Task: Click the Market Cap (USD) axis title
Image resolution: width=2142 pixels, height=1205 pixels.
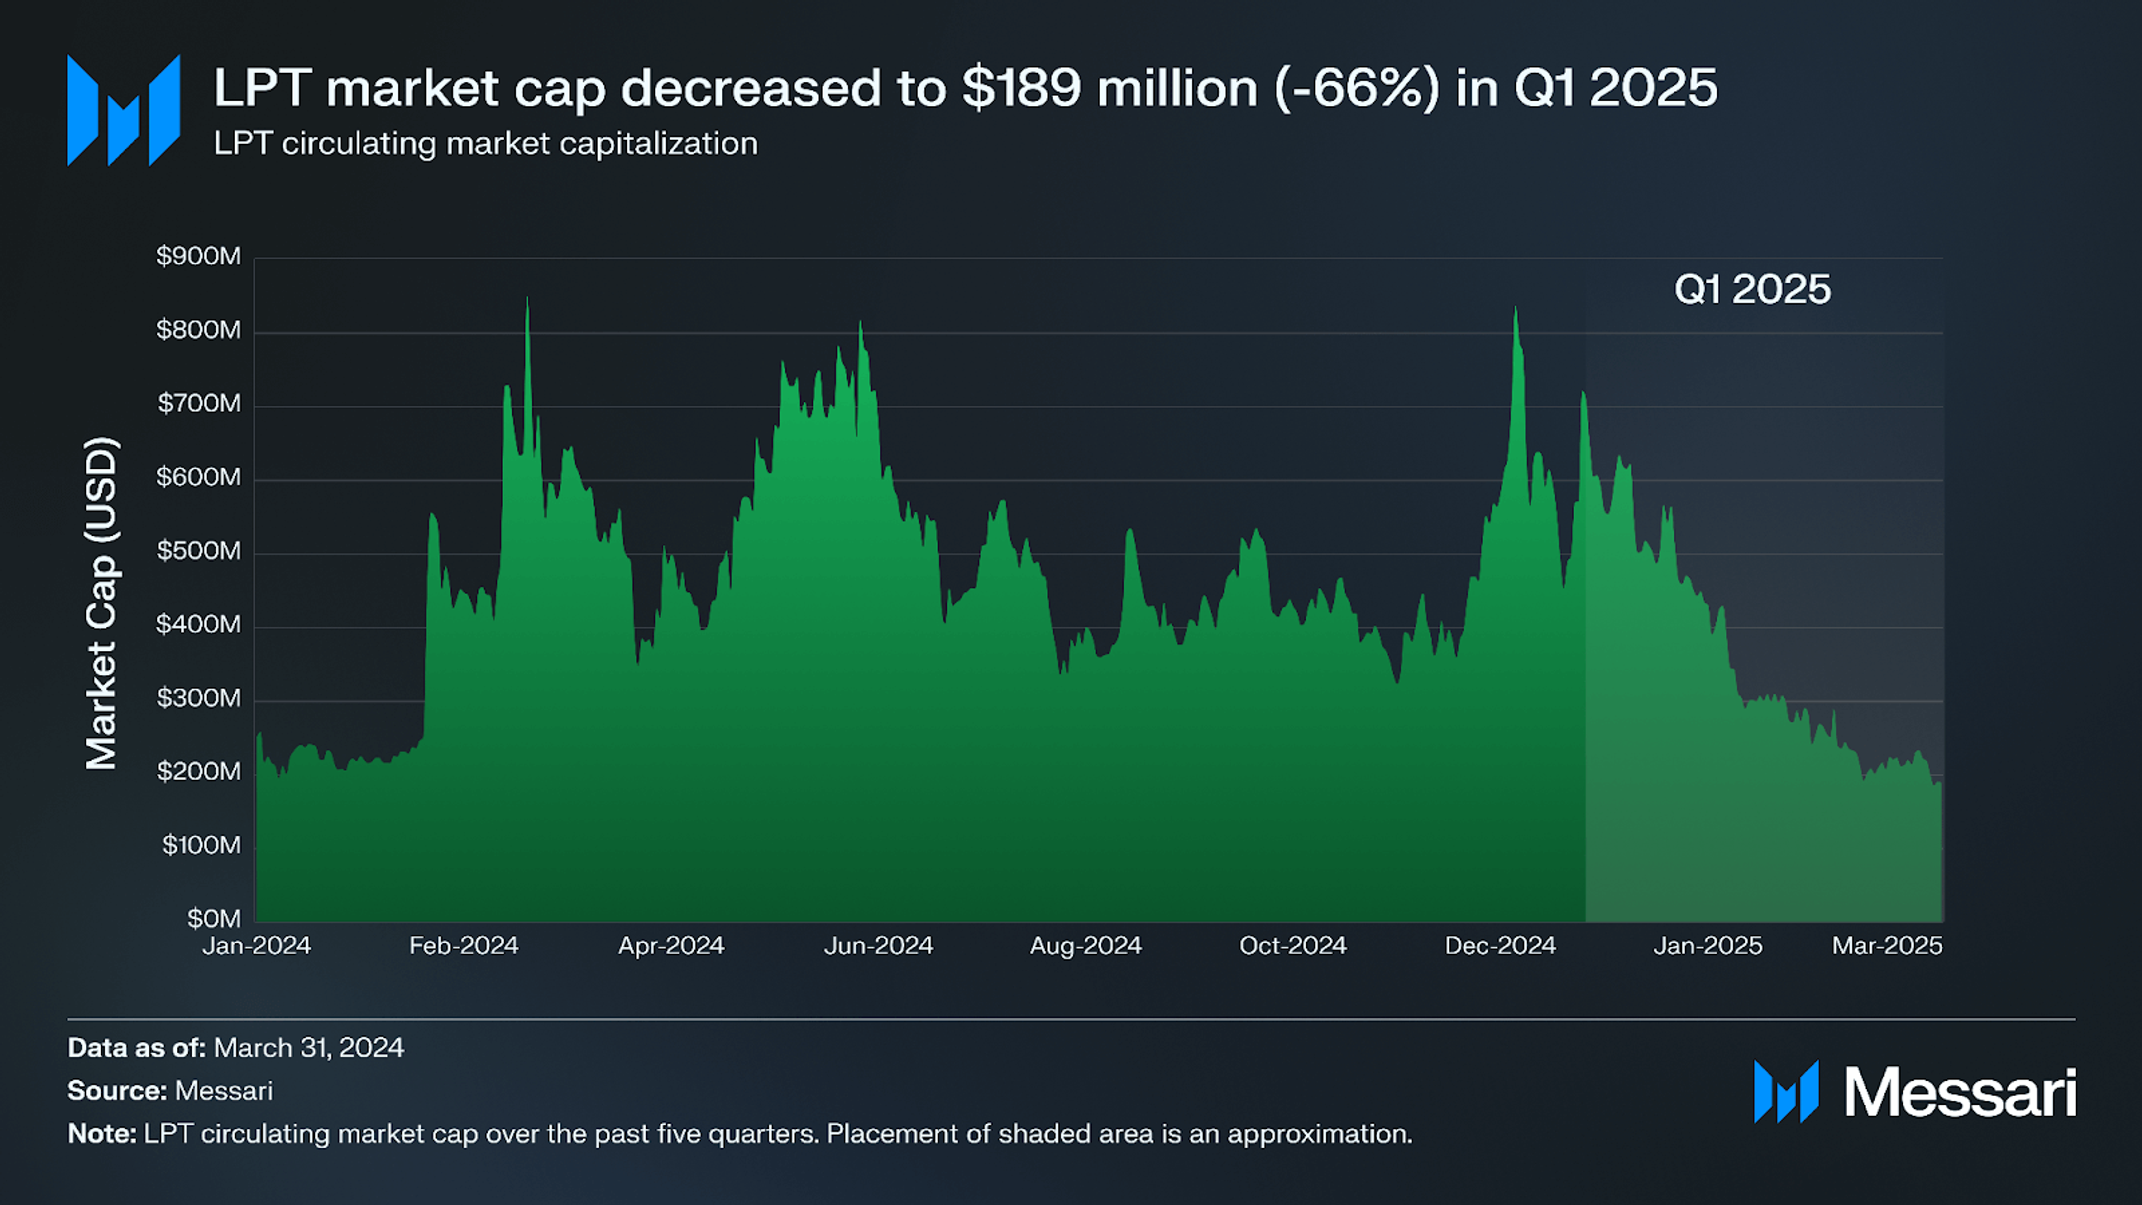Action: (x=102, y=603)
